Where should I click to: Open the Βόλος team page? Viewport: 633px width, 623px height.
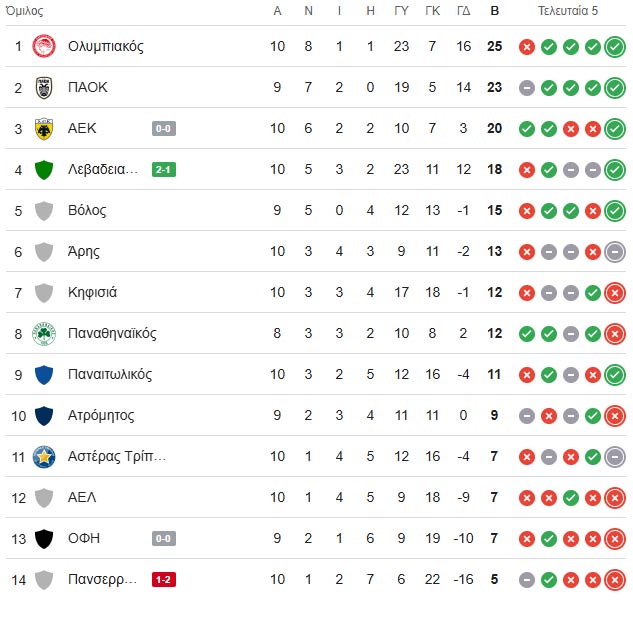(87, 210)
